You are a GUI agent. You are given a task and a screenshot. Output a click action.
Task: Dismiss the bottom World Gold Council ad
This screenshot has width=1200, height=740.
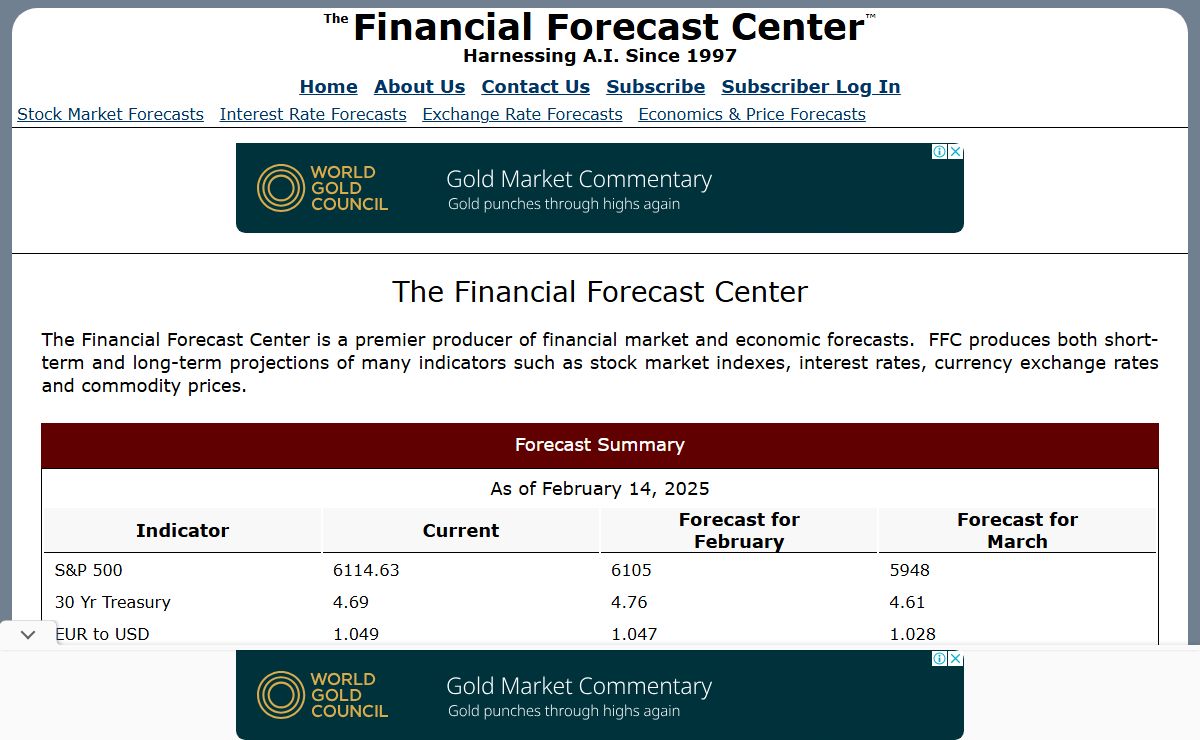click(x=955, y=659)
